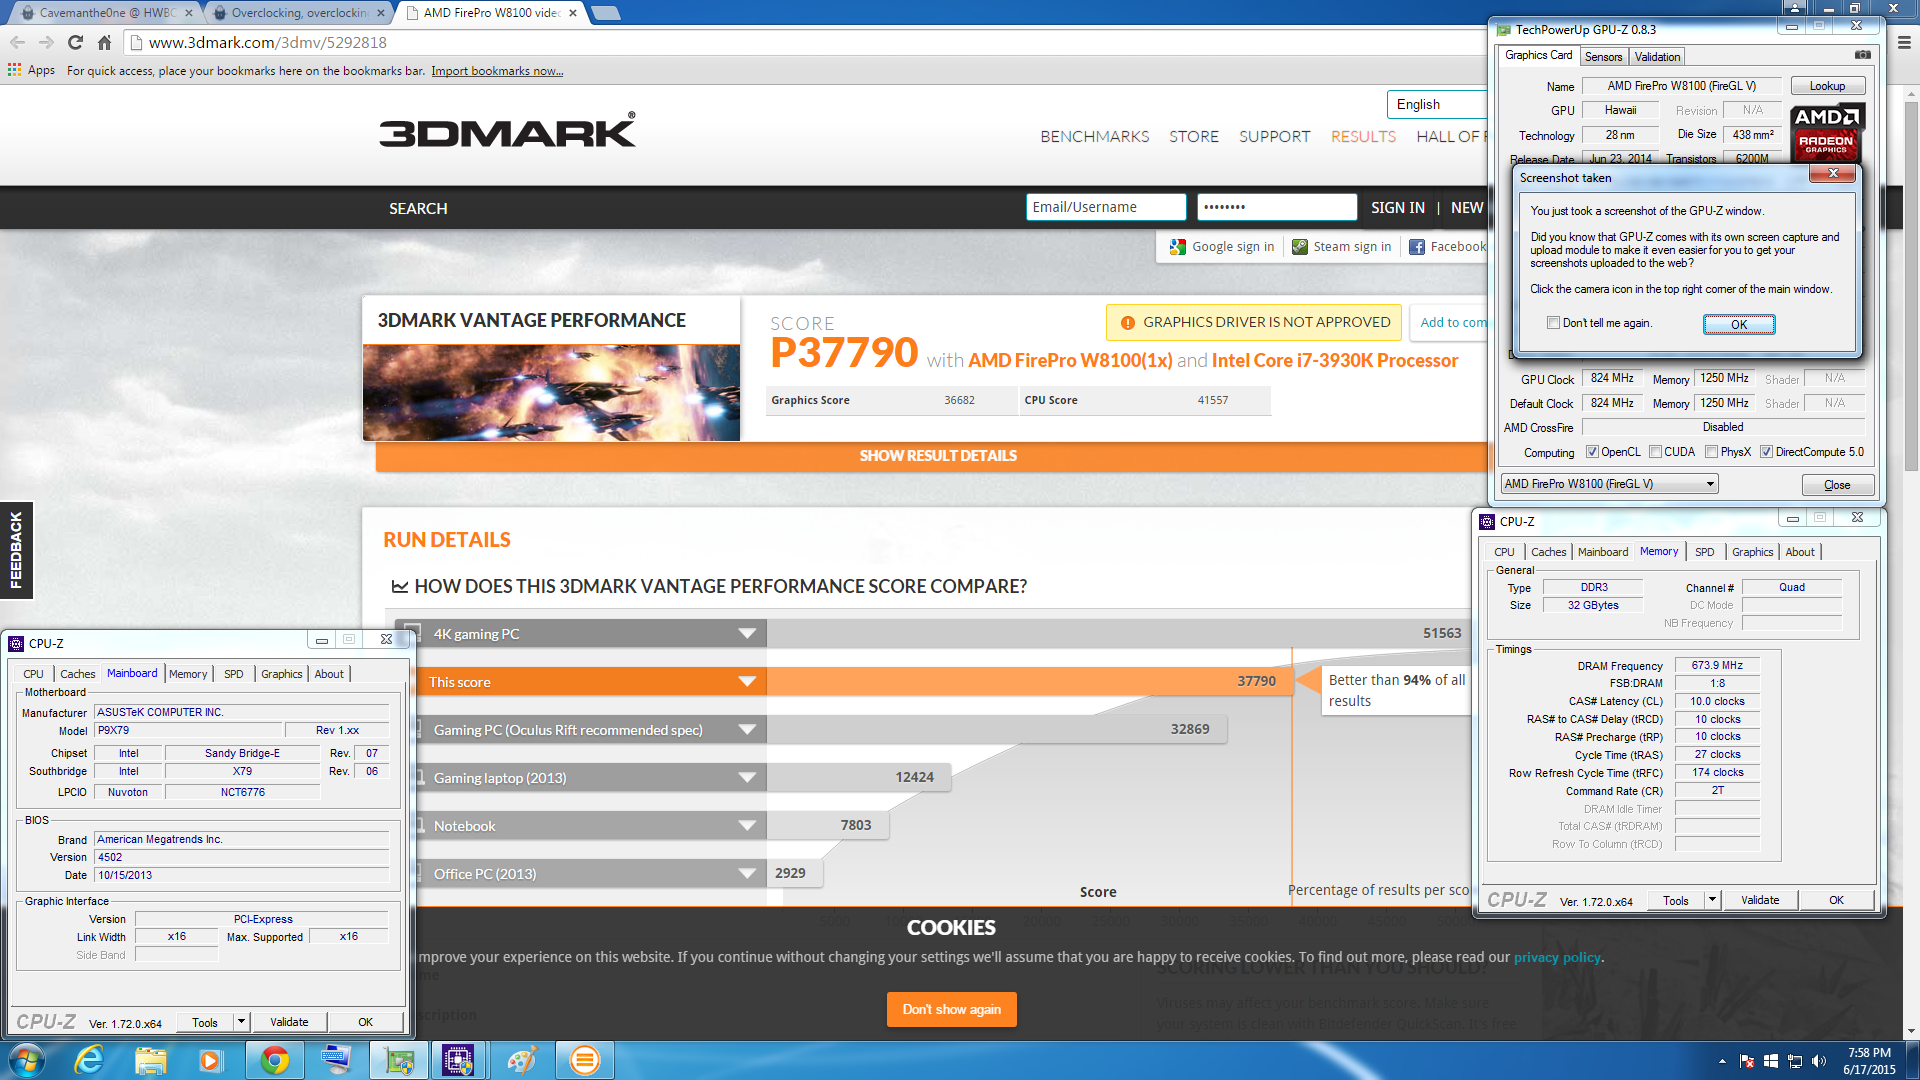Open the privacy policy link

click(x=1557, y=957)
